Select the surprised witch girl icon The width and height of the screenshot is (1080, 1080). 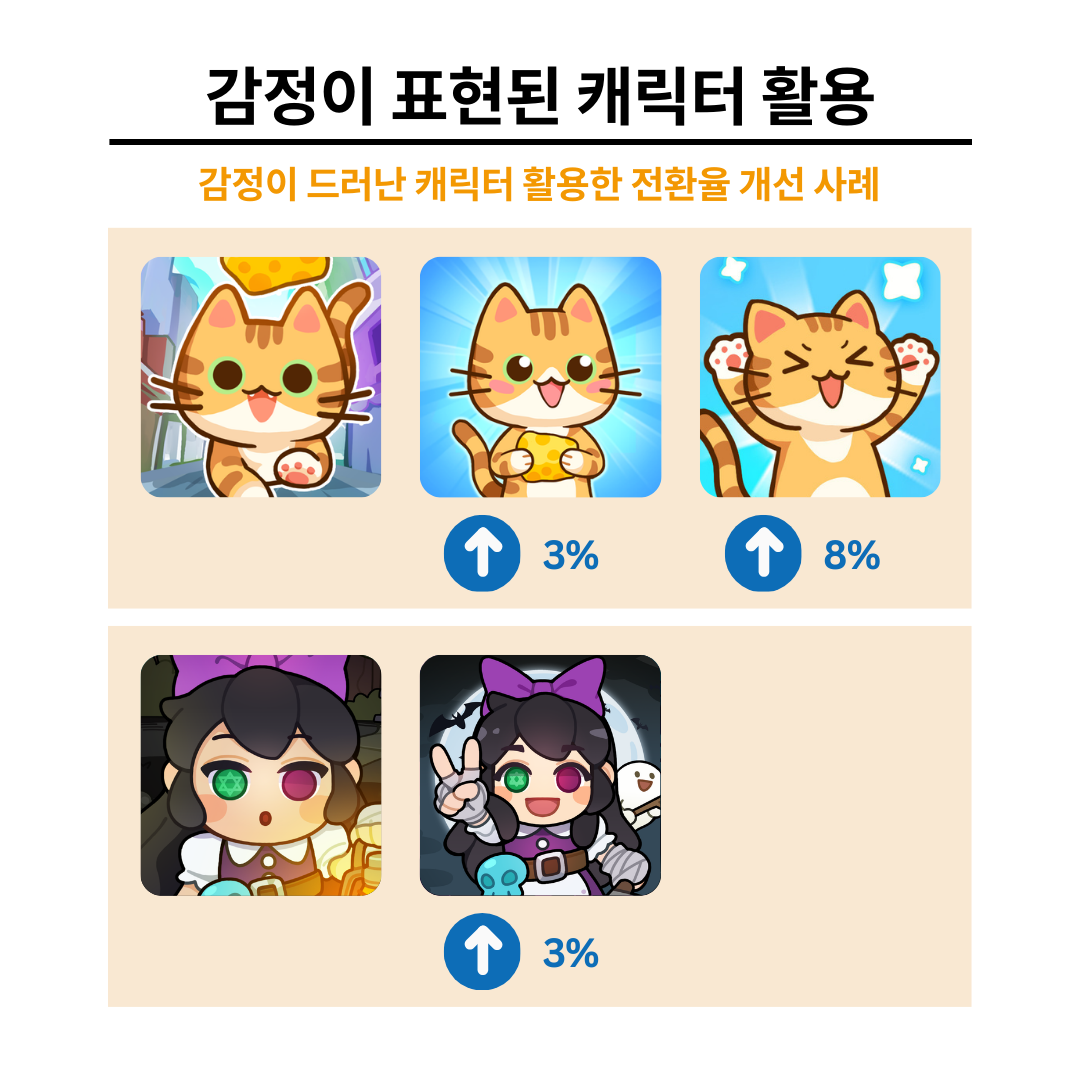[261, 775]
